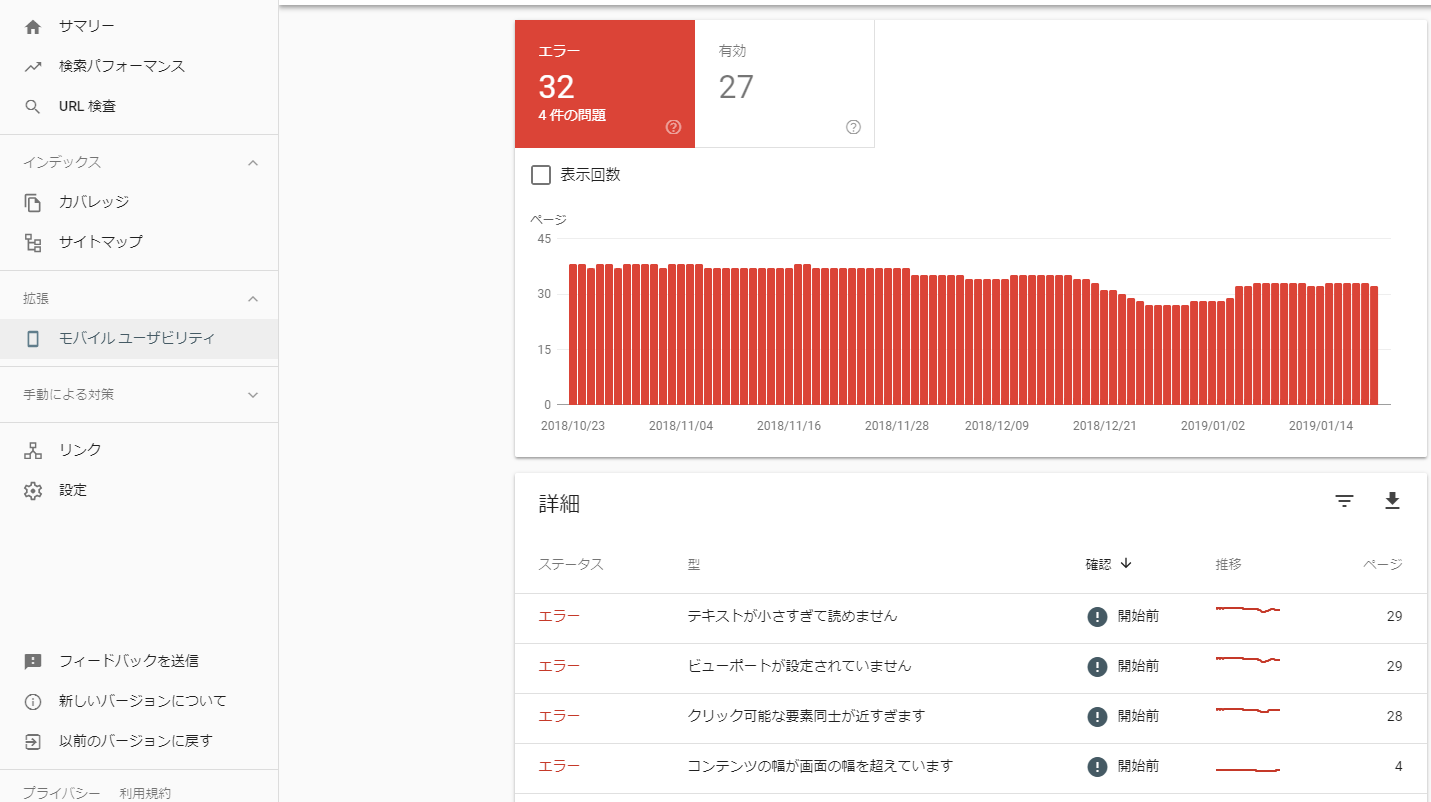Select the 有効 tab card
Image resolution: width=1431 pixels, height=802 pixels.
(784, 84)
